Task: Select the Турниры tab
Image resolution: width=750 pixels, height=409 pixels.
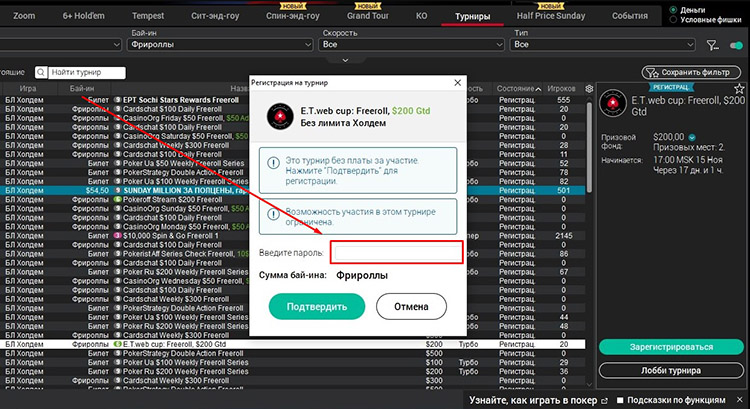Action: click(473, 16)
